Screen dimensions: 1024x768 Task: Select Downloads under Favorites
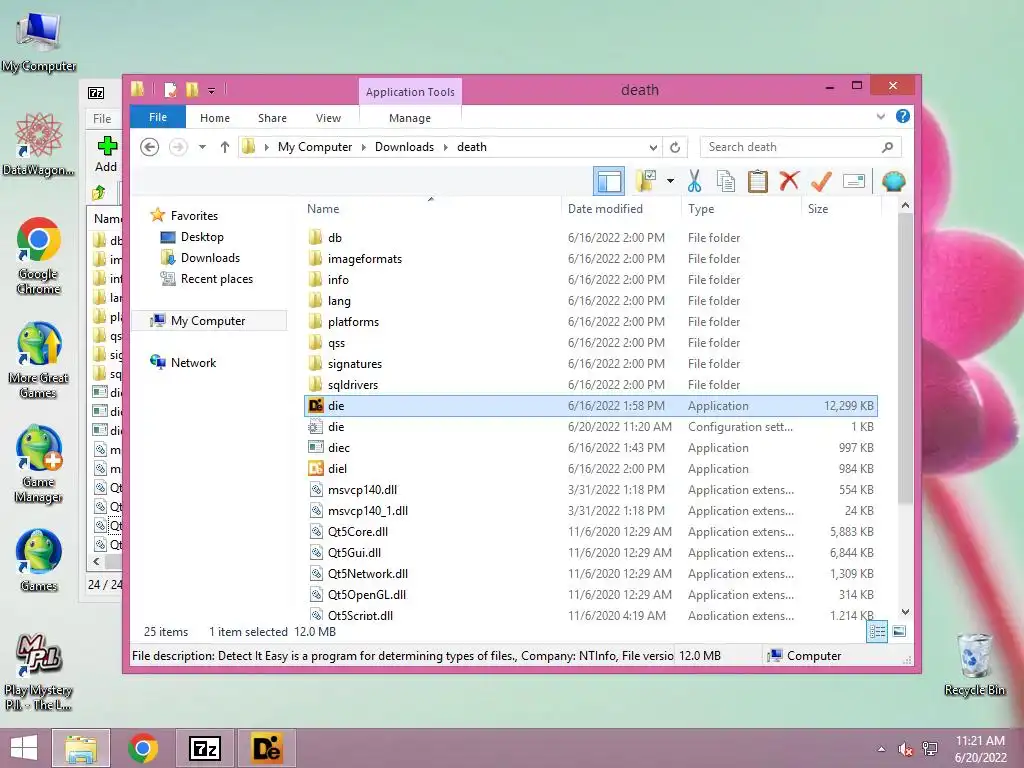coord(210,258)
